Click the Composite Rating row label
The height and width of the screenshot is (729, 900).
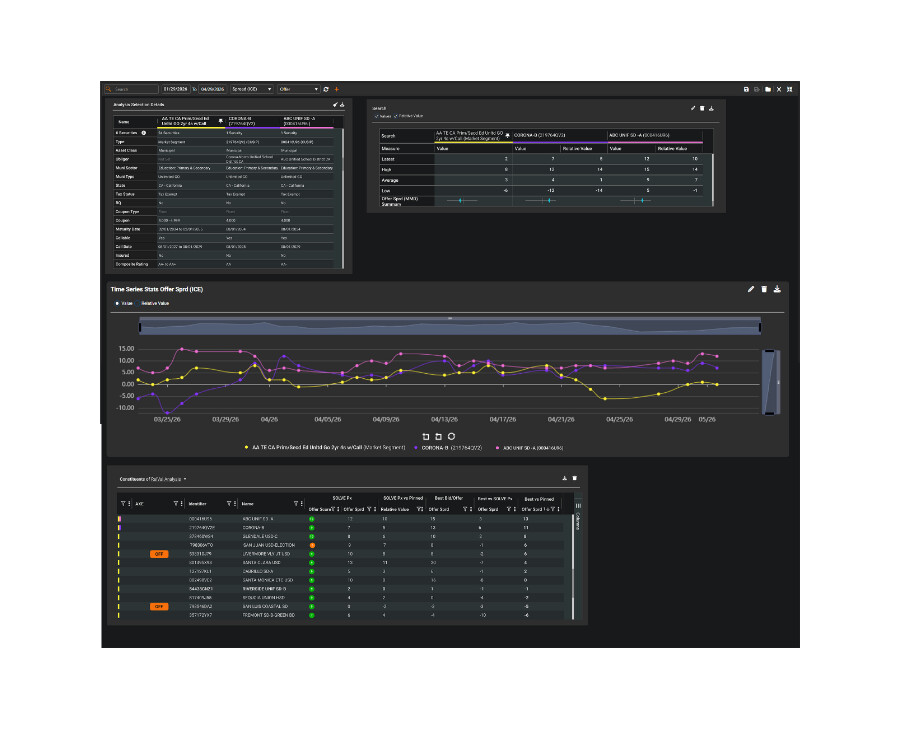point(132,265)
